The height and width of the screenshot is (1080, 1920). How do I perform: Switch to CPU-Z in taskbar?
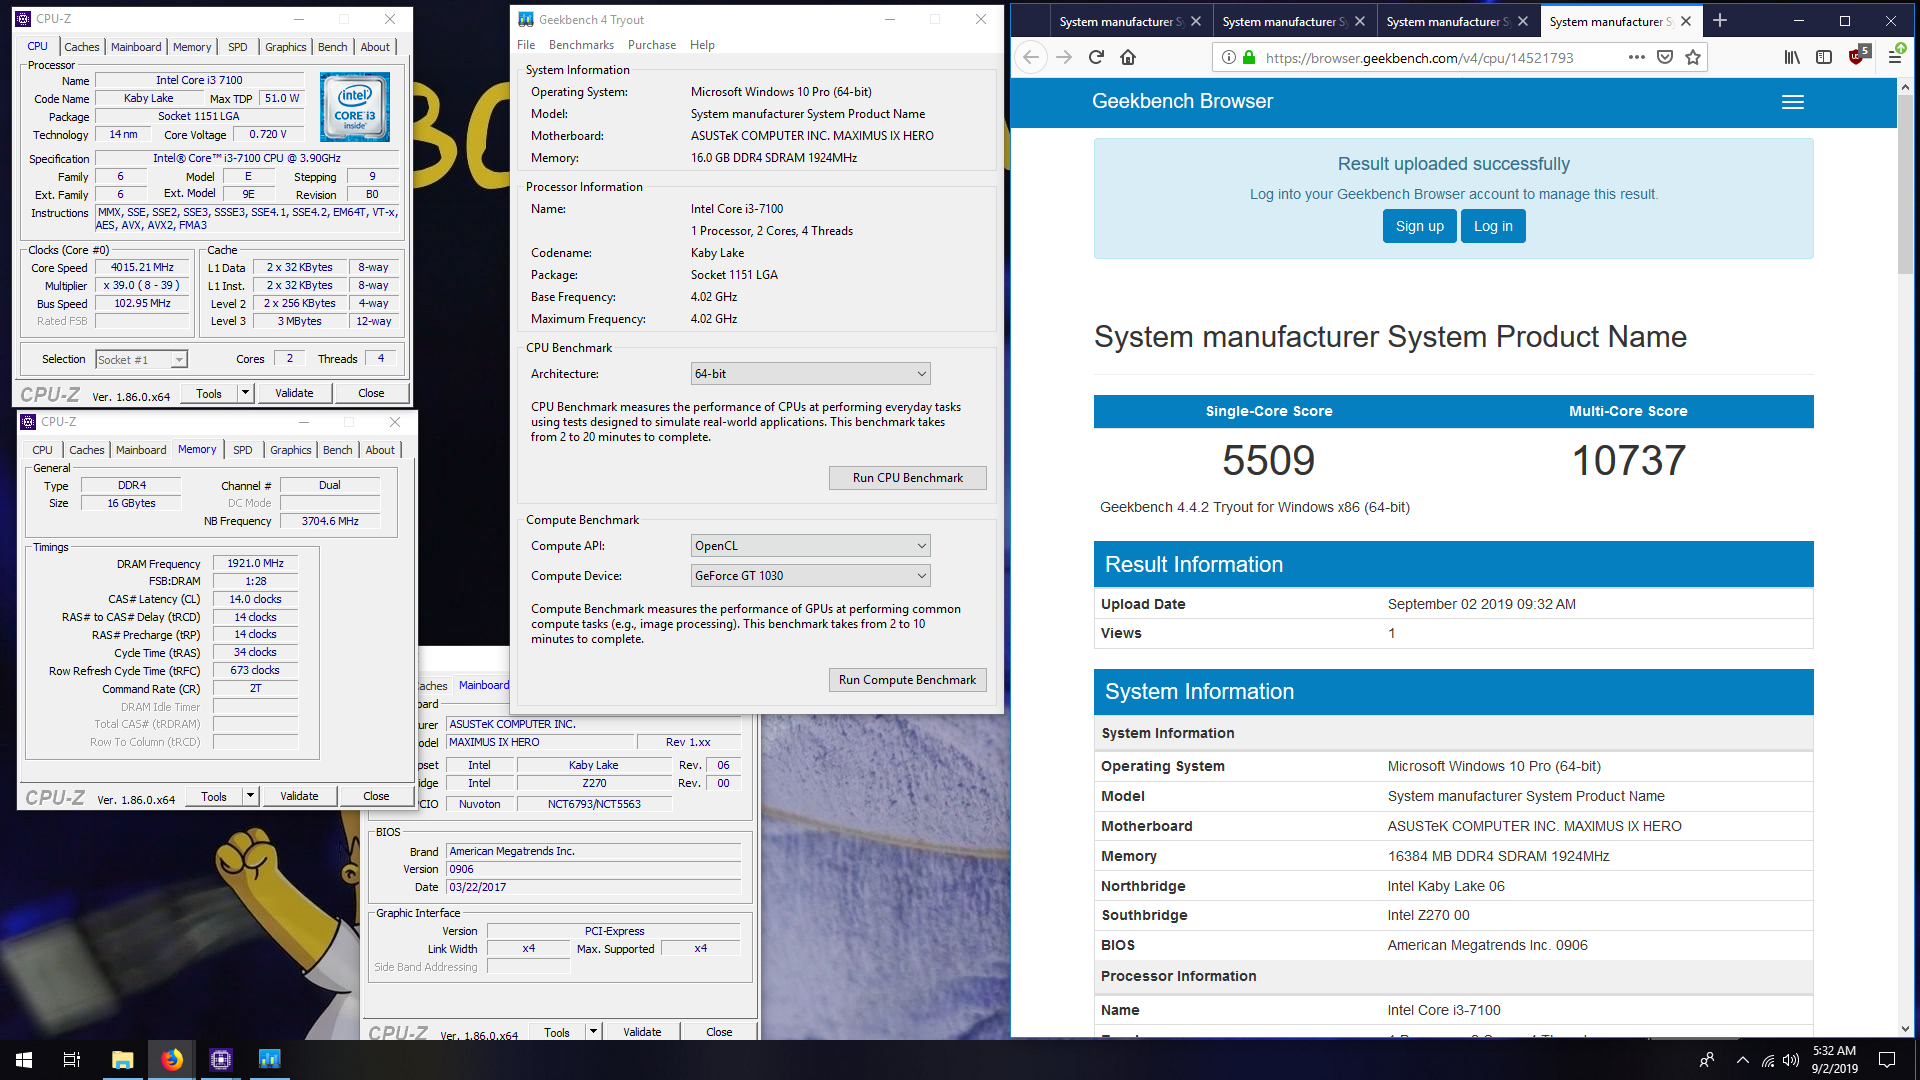pyautogui.click(x=221, y=1060)
